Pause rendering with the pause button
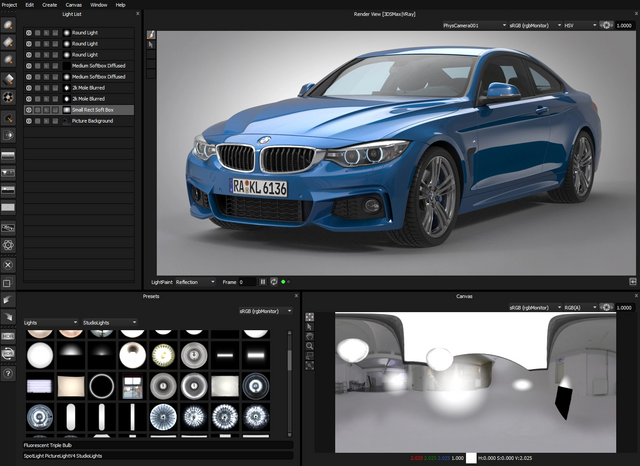This screenshot has width=640, height=466. [x=263, y=282]
